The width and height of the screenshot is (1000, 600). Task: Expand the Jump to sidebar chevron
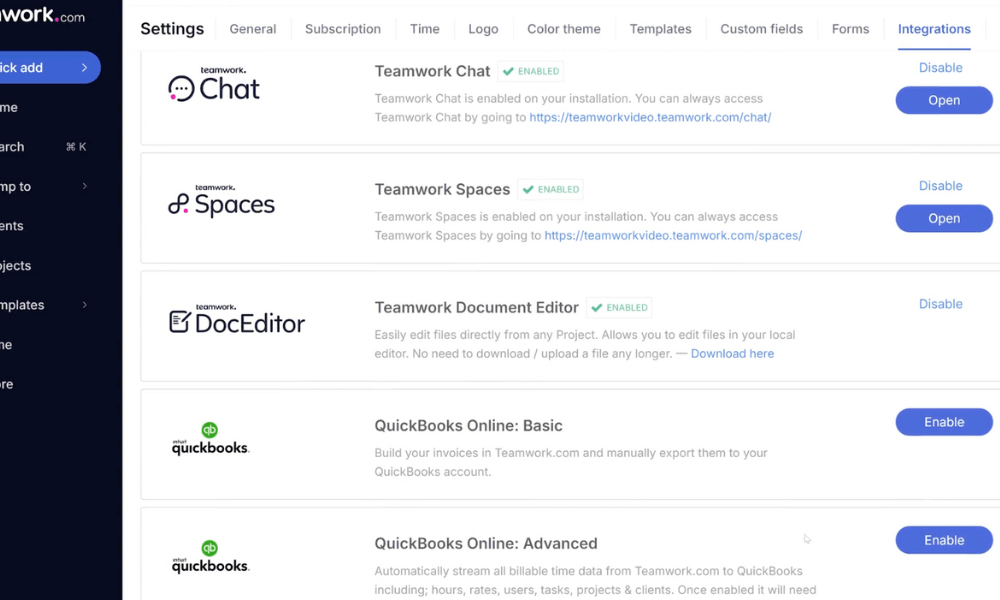pyautogui.click(x=85, y=186)
